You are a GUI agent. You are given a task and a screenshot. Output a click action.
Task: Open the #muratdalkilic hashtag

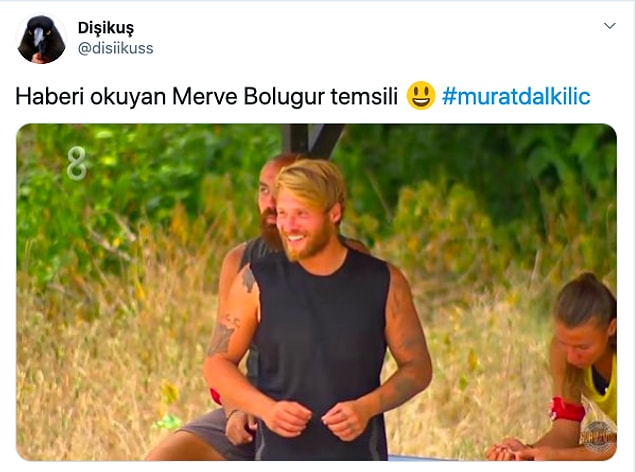coord(516,97)
